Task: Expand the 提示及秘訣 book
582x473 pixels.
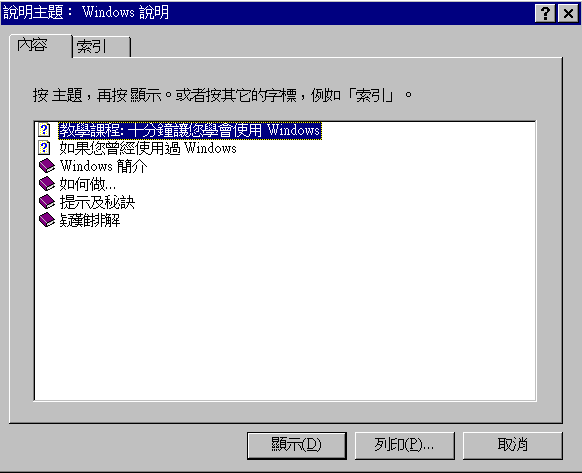Action: [97, 202]
